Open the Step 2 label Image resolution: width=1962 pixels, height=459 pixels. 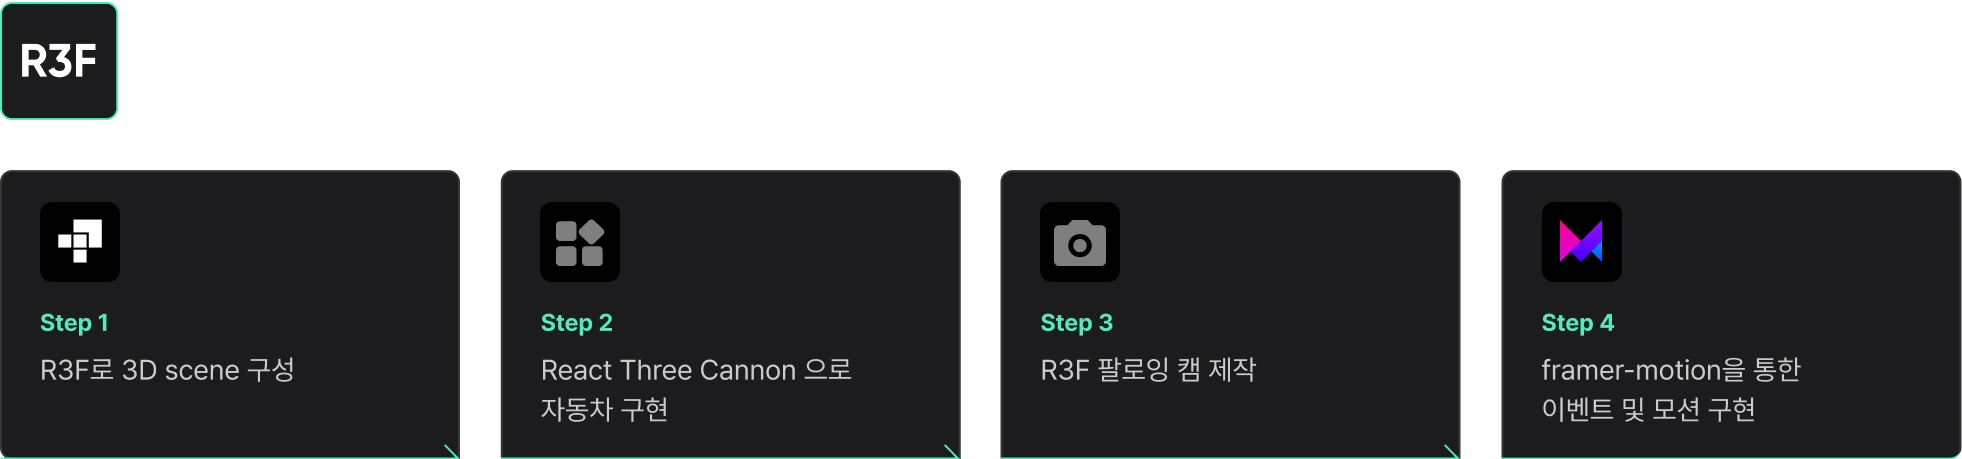577,323
